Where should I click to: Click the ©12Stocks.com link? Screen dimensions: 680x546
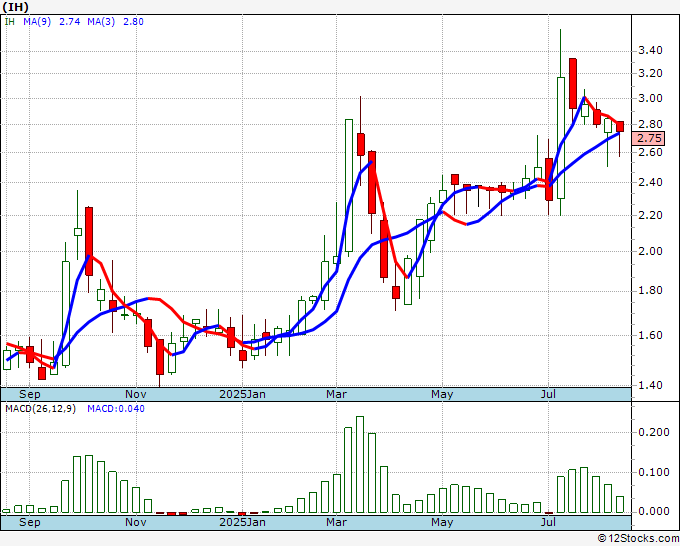coord(638,538)
